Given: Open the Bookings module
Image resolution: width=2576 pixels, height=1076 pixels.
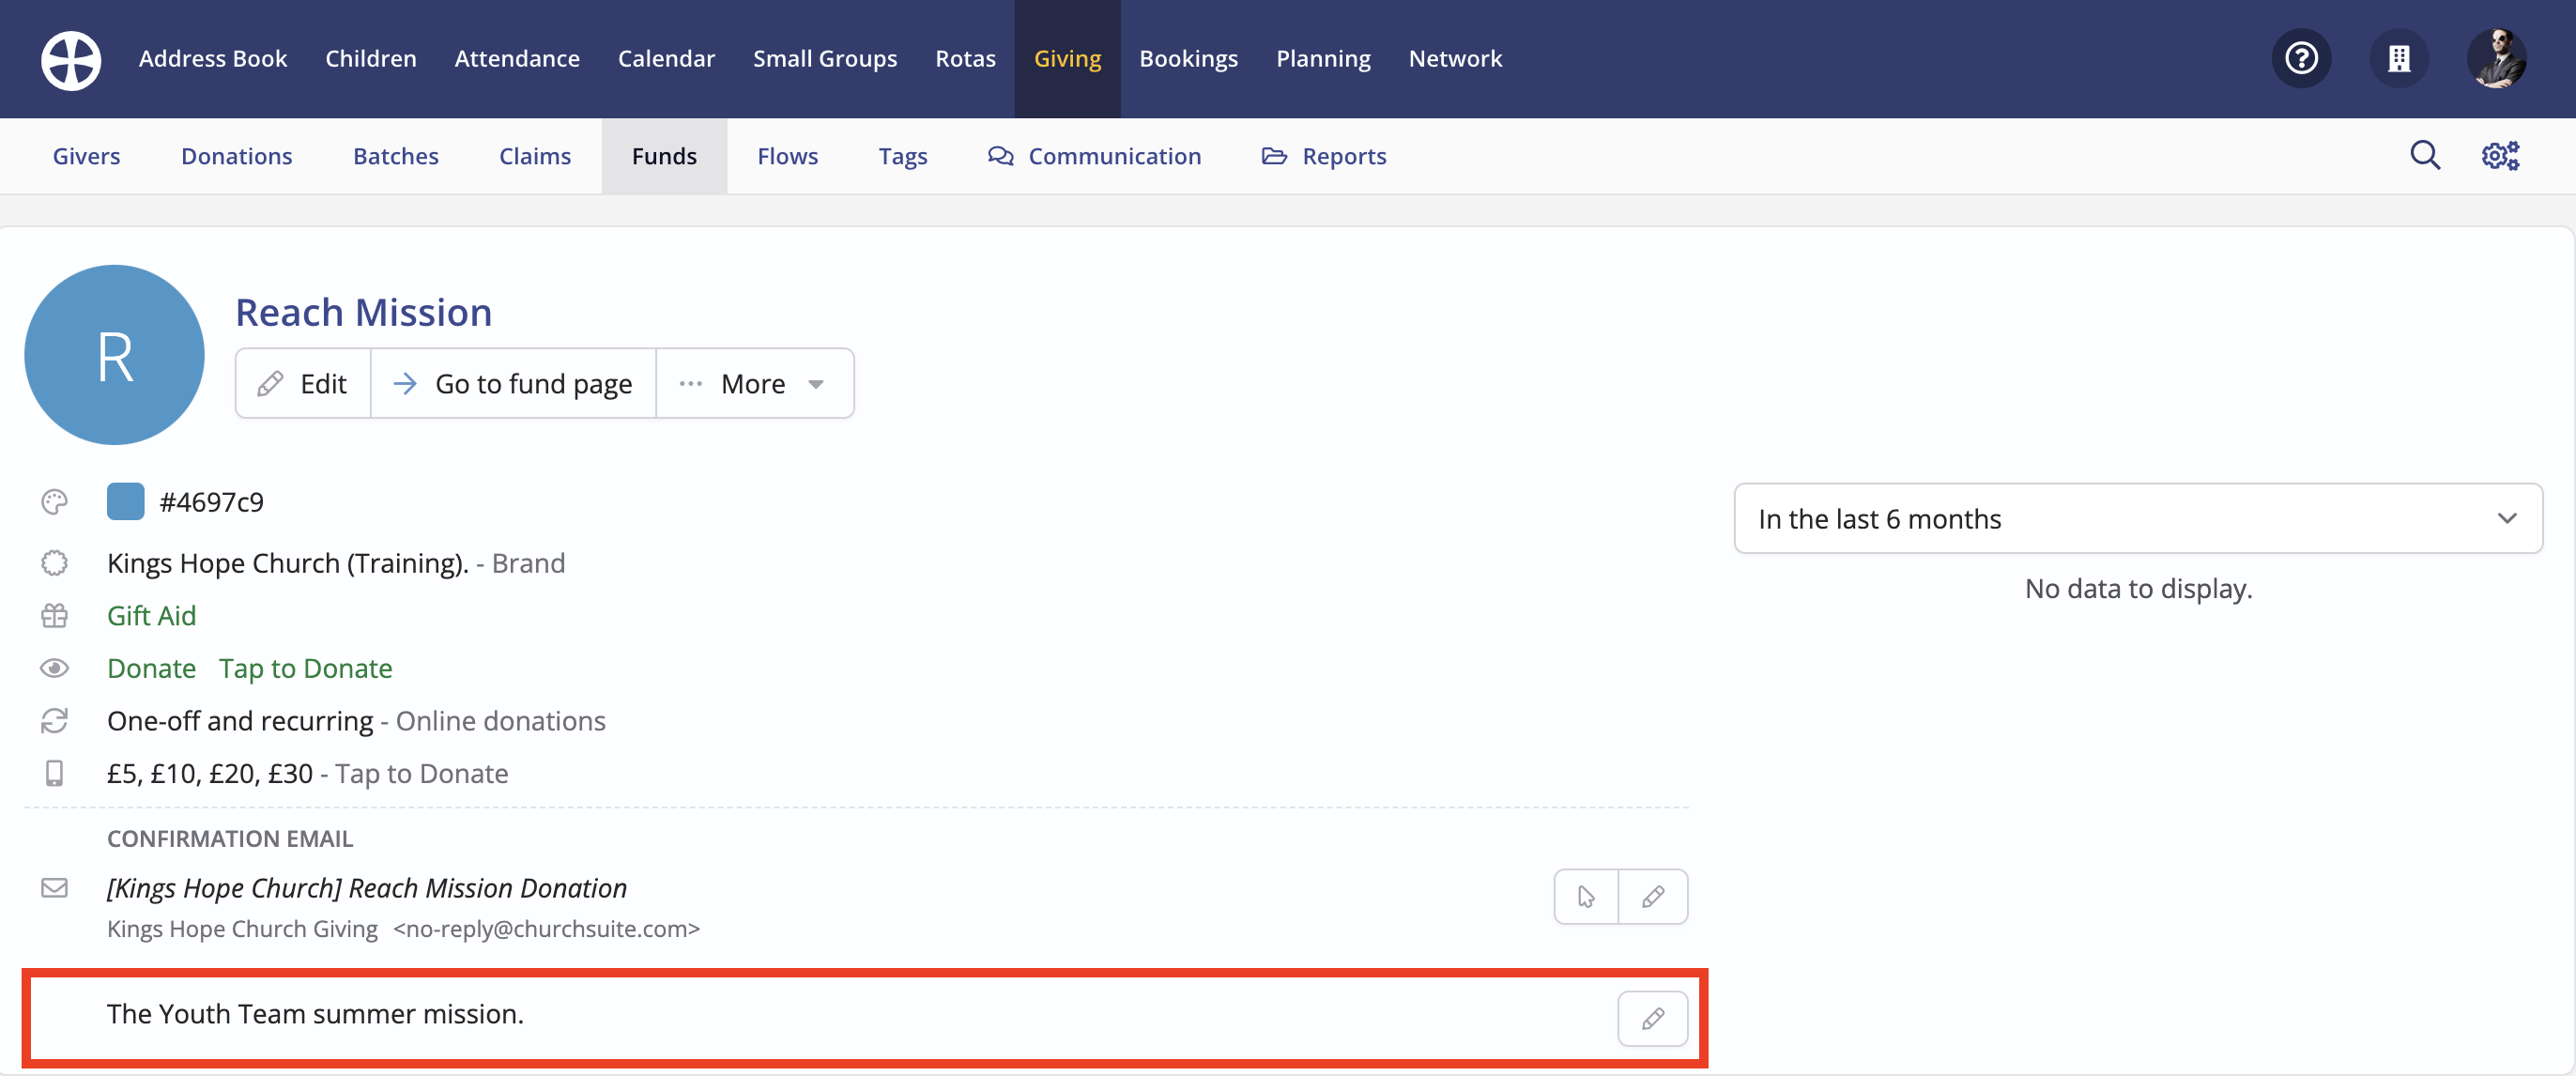Looking at the screenshot, I should coord(1188,59).
